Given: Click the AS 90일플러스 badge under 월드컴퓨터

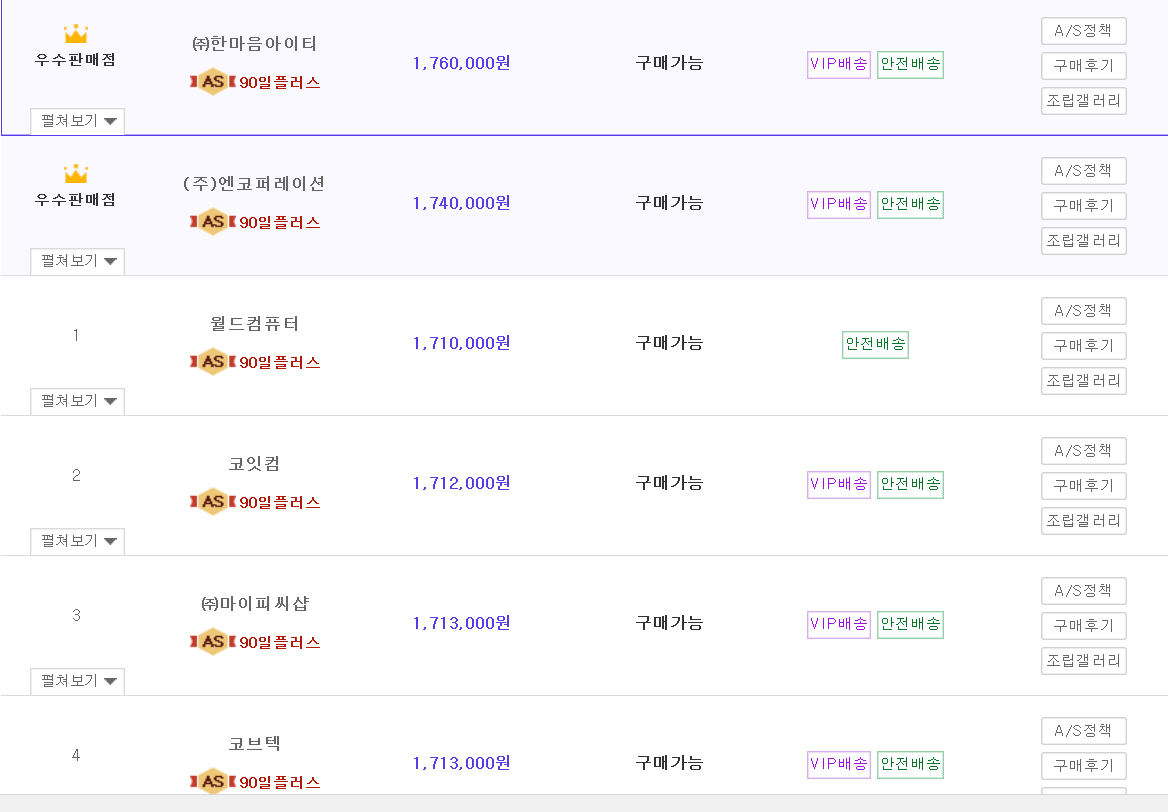Looking at the screenshot, I should (x=255, y=362).
